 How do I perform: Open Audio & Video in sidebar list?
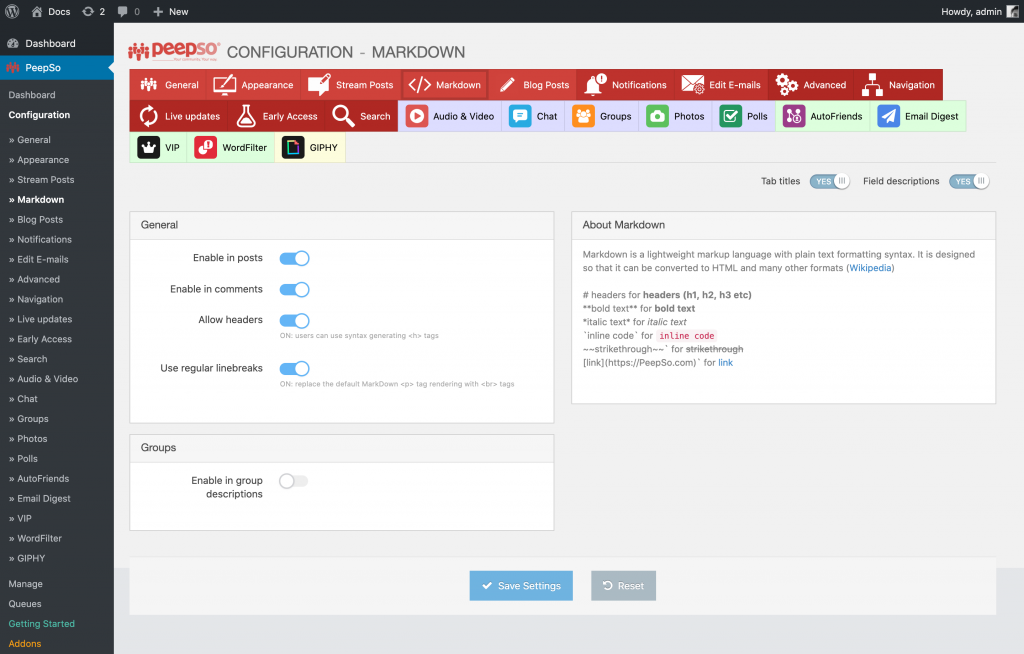[48, 379]
